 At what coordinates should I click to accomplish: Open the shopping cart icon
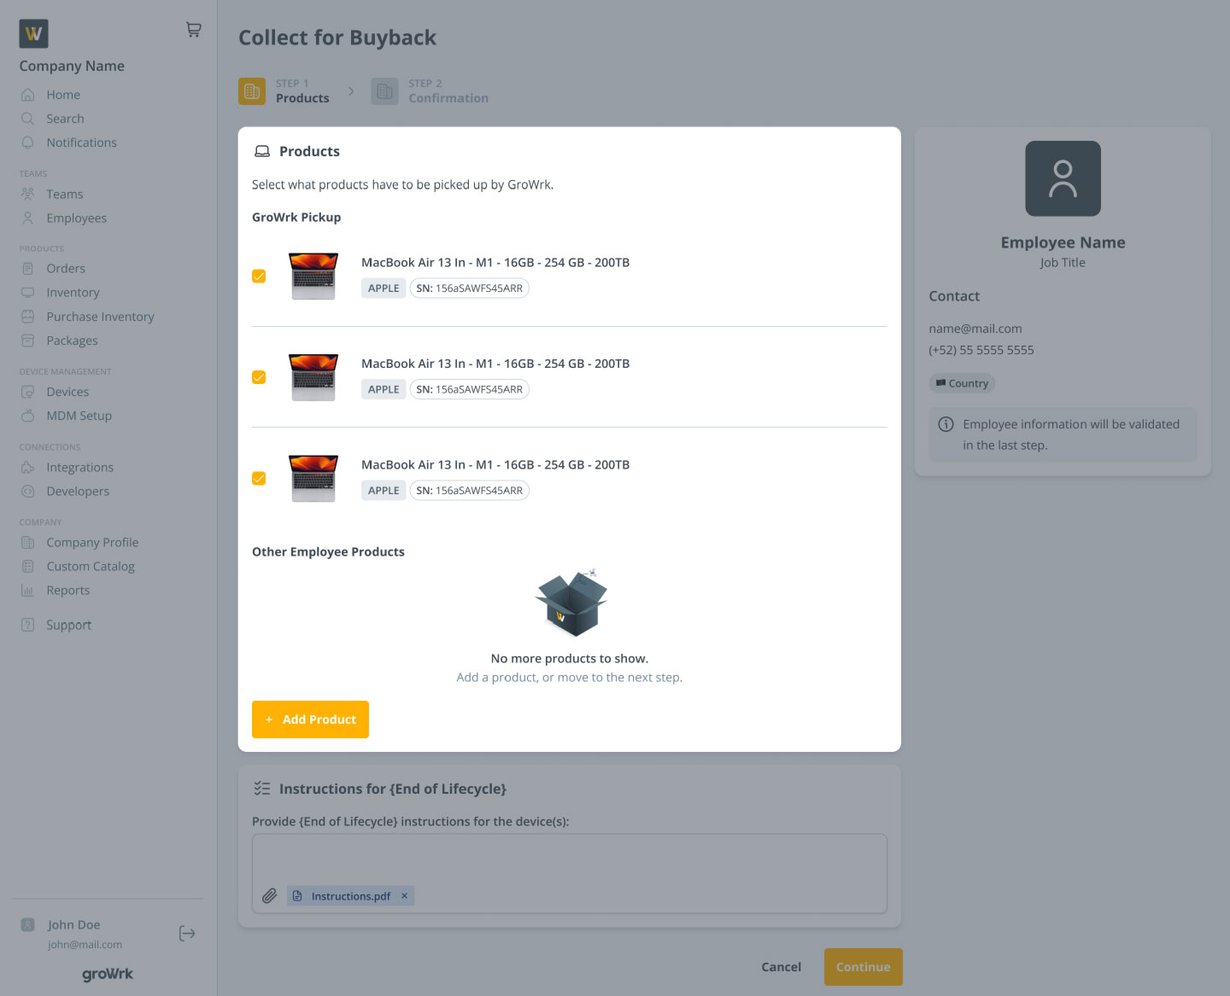(x=193, y=29)
